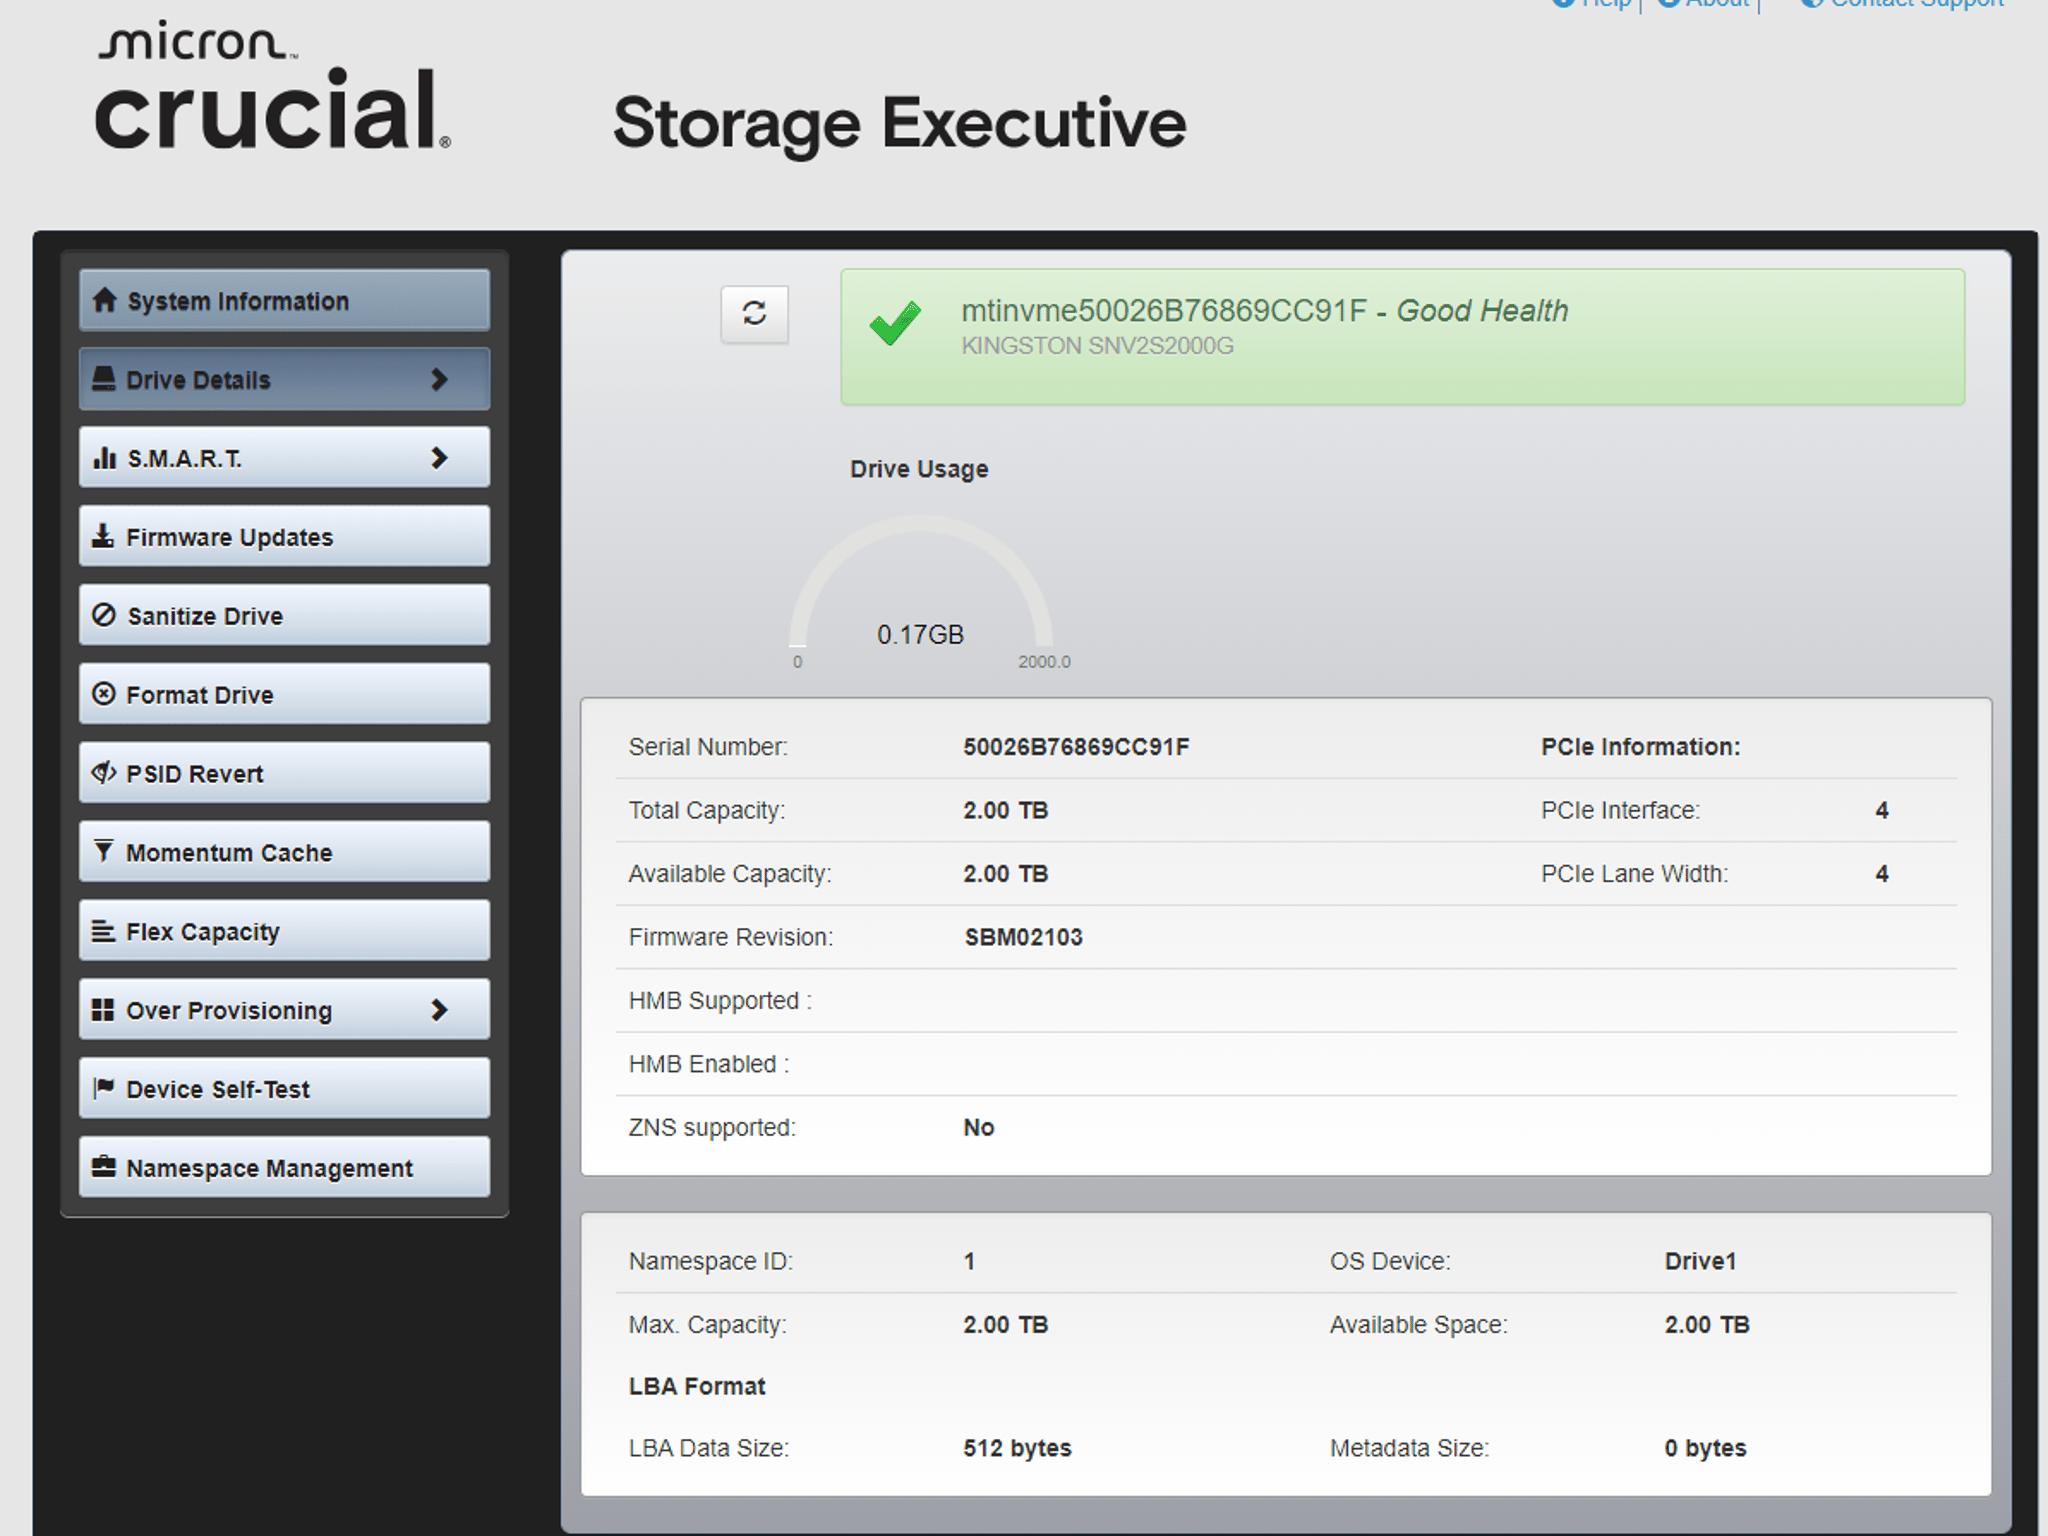Screen dimensions: 2048x1536
Task: Click the filter icon beside Momentum Cache
Action: tap(103, 851)
